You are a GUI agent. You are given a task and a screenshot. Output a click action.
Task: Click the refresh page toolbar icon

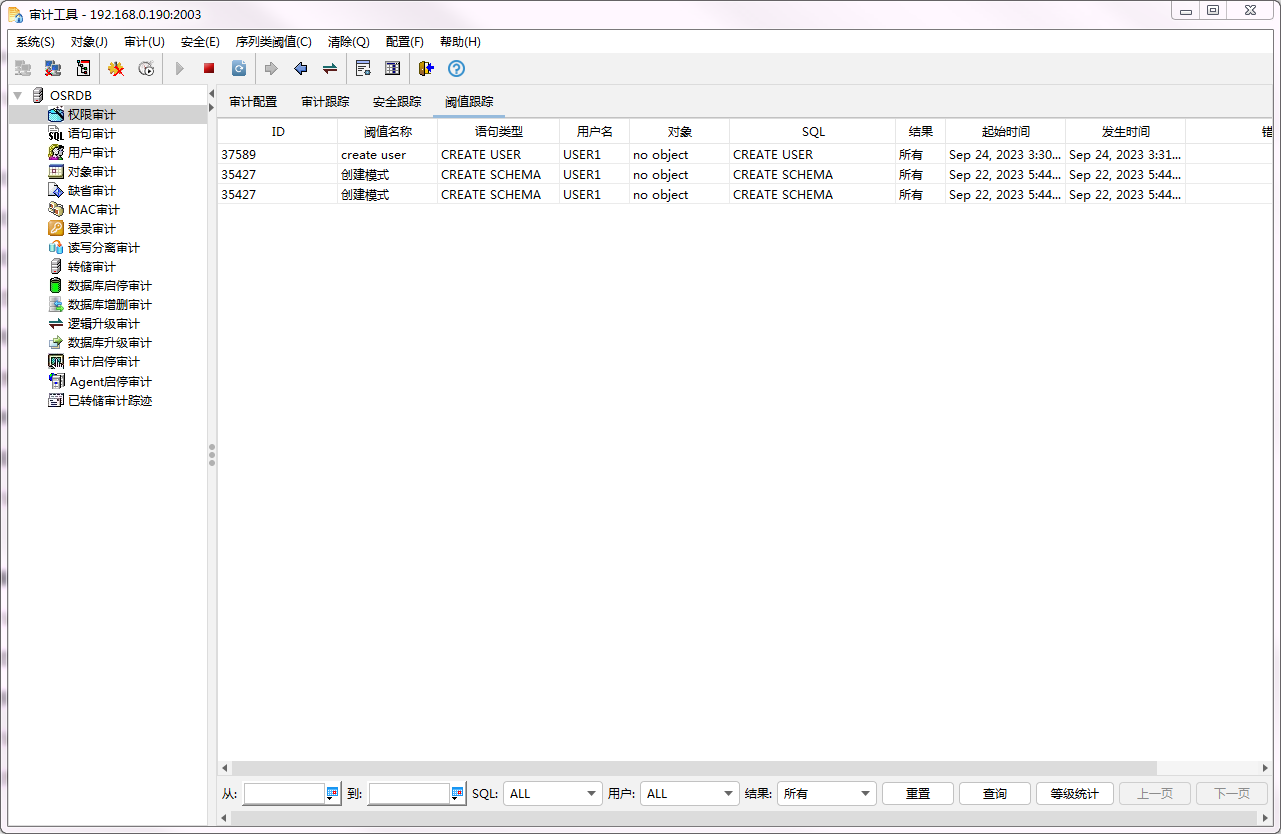pyautogui.click(x=239, y=69)
